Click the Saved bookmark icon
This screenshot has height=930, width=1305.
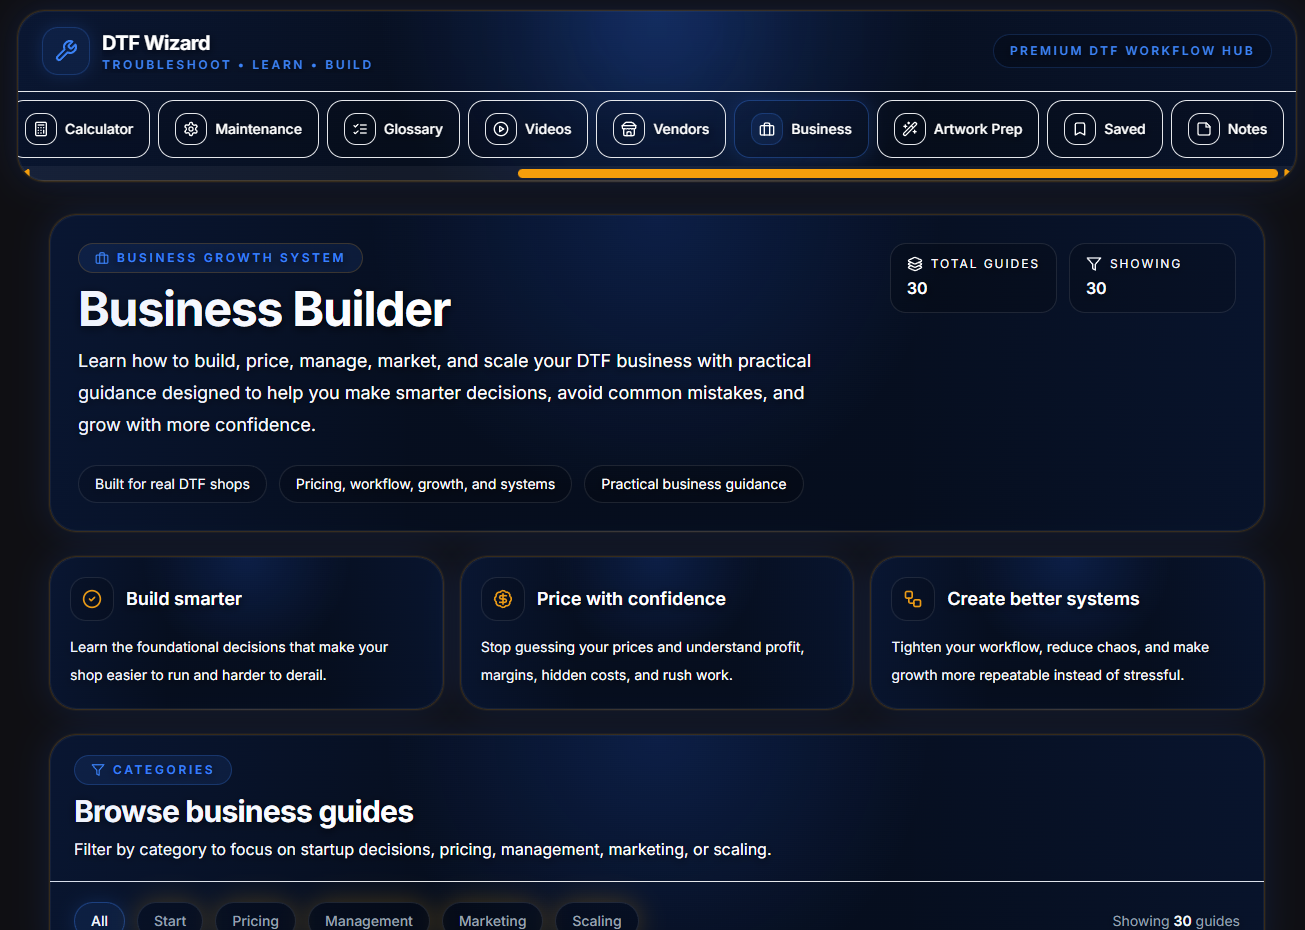pos(1080,129)
